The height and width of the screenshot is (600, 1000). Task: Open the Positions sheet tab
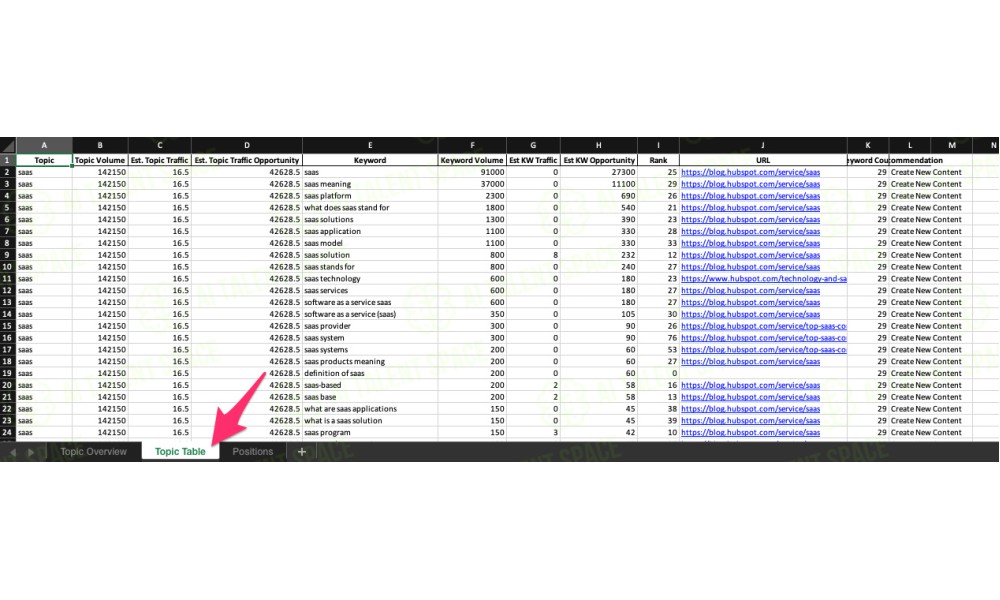pos(253,451)
